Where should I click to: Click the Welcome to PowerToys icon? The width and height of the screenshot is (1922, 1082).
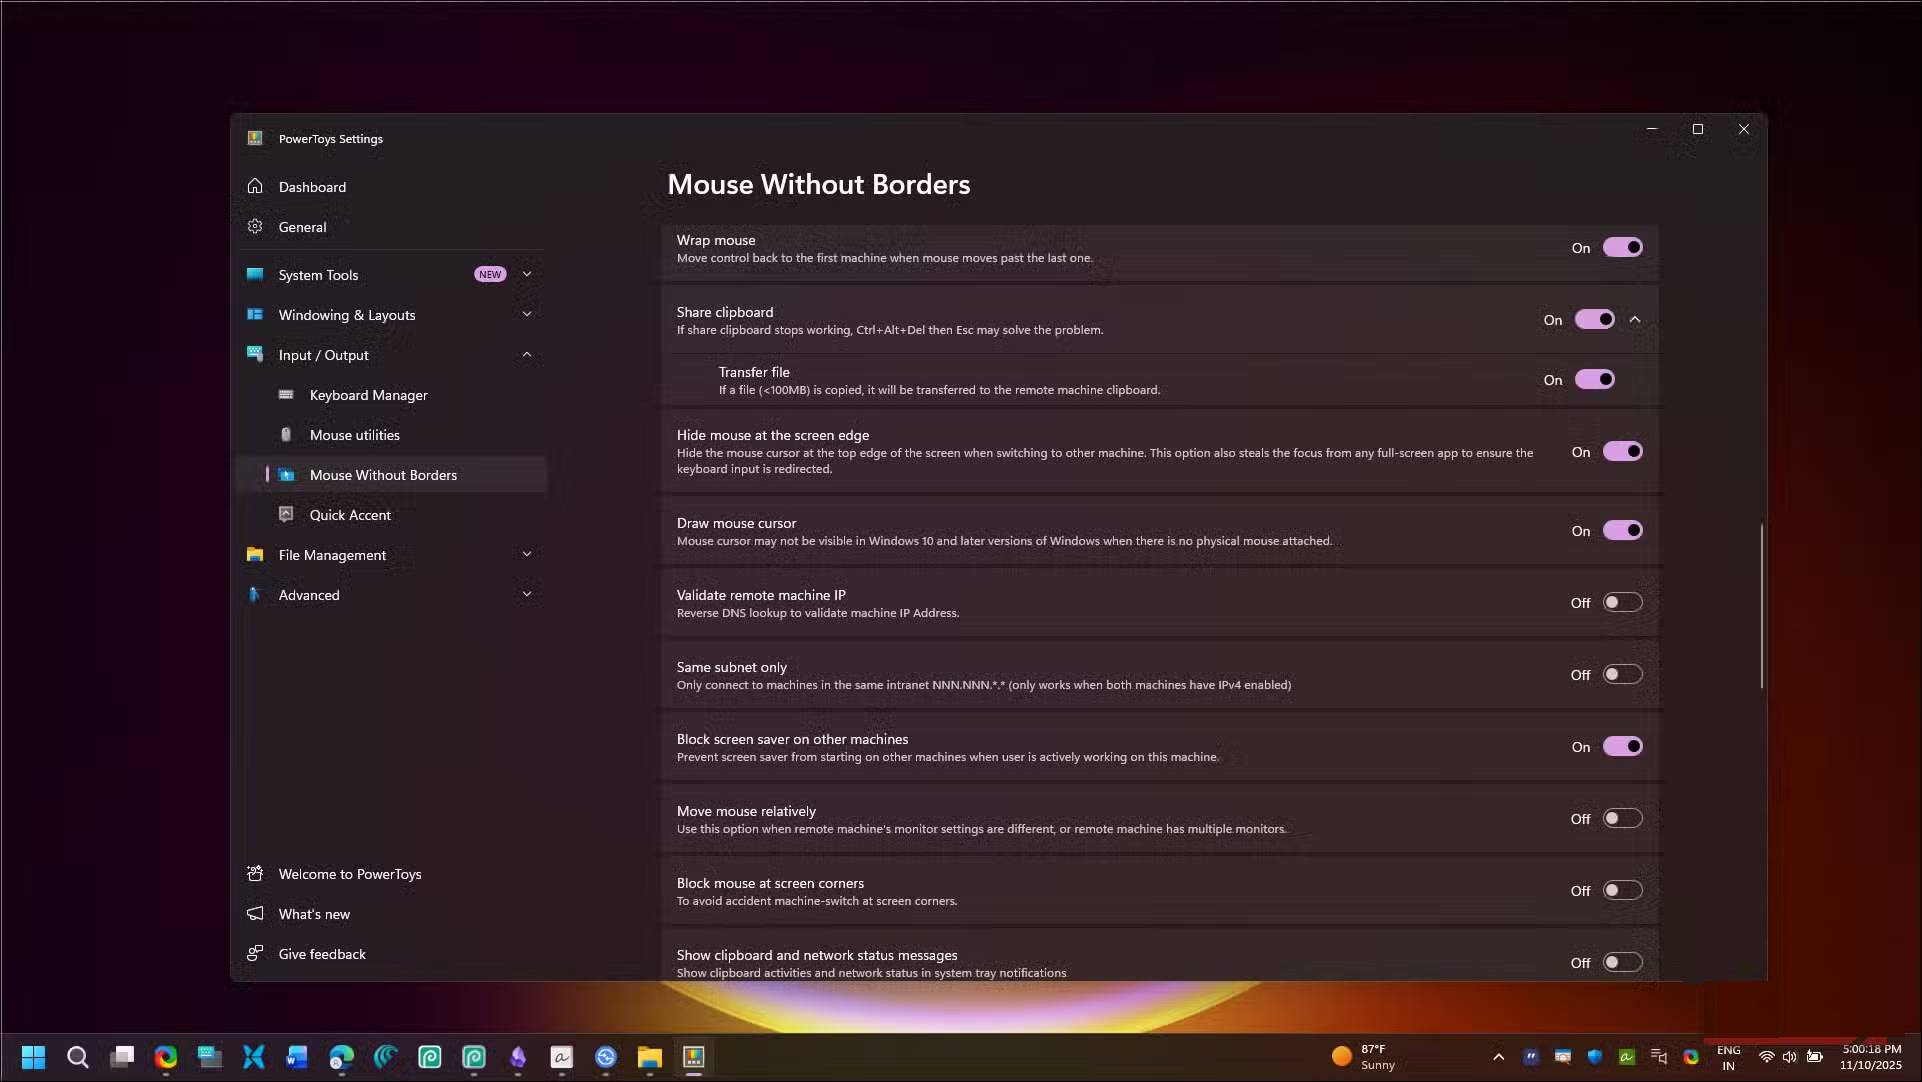pyautogui.click(x=255, y=874)
